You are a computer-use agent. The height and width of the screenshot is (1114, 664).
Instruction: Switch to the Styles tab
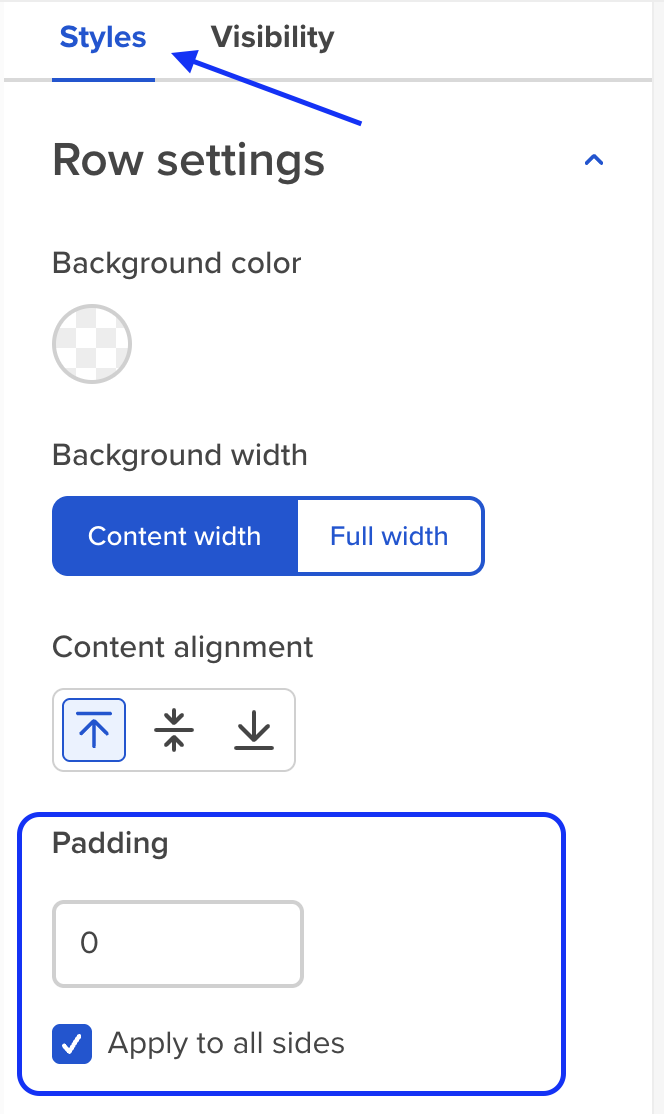tap(103, 38)
